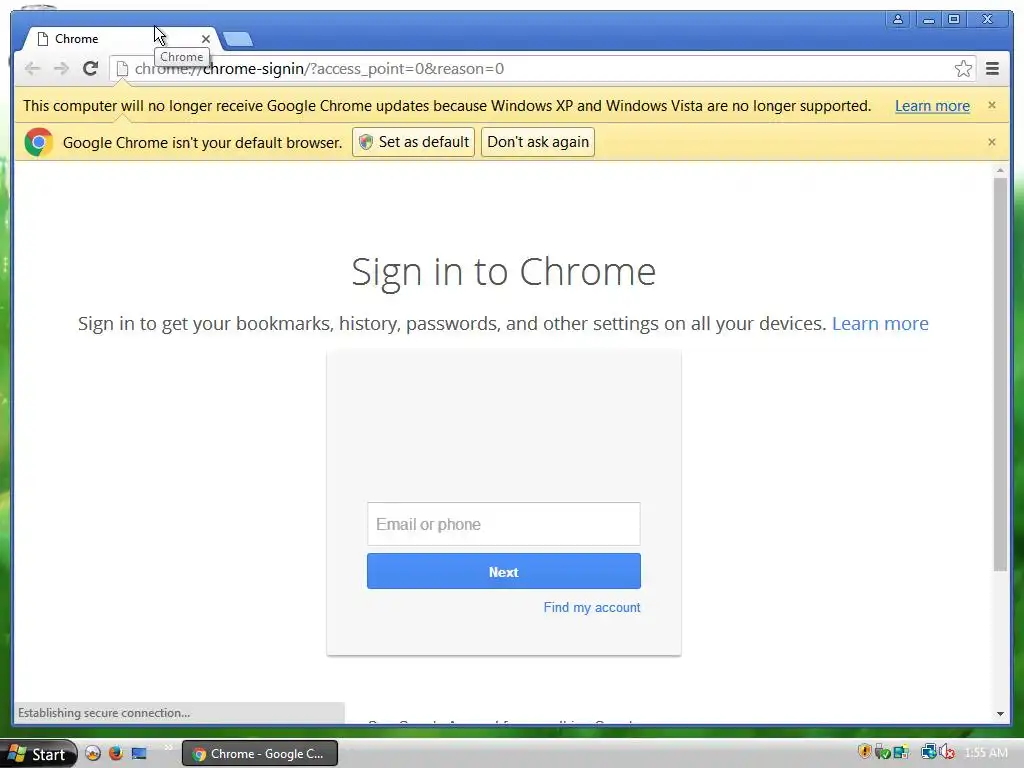1024x768 pixels.
Task: Minimize the Chrome window
Action: coord(927,20)
